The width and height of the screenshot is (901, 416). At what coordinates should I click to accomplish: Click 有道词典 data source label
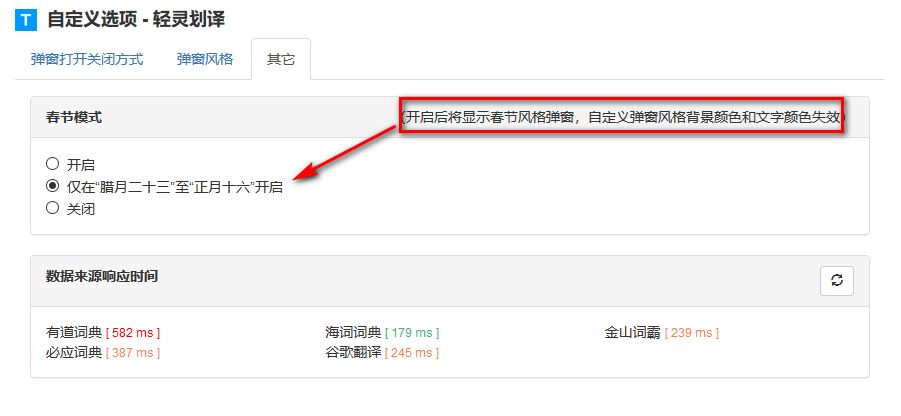tap(74, 332)
